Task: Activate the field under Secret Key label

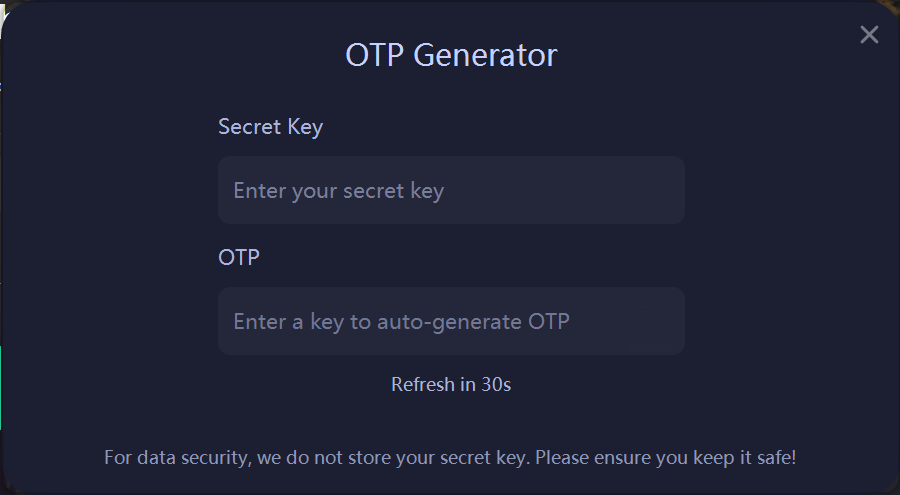Action: 451,190
